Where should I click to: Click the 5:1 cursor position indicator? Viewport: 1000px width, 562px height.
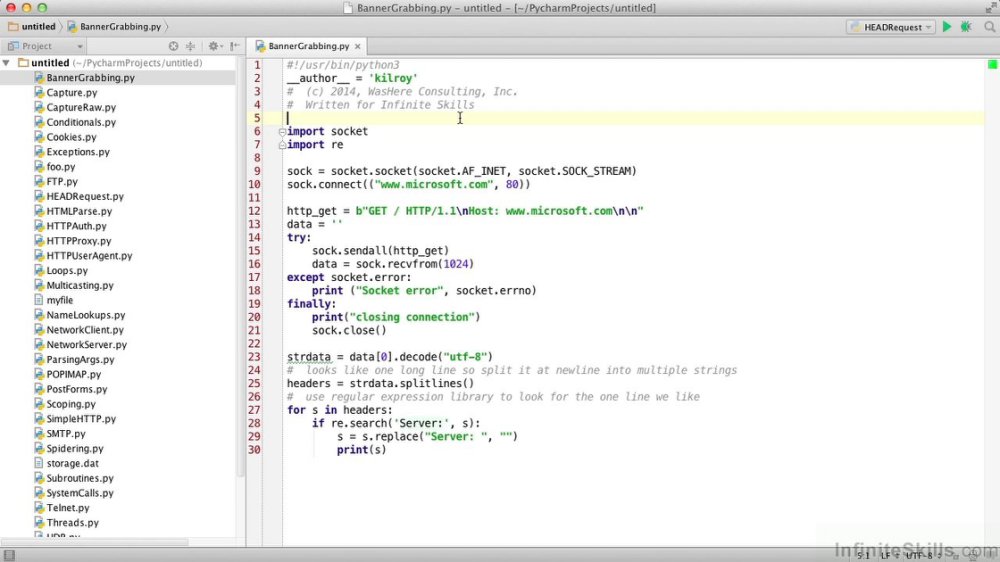(x=863, y=556)
